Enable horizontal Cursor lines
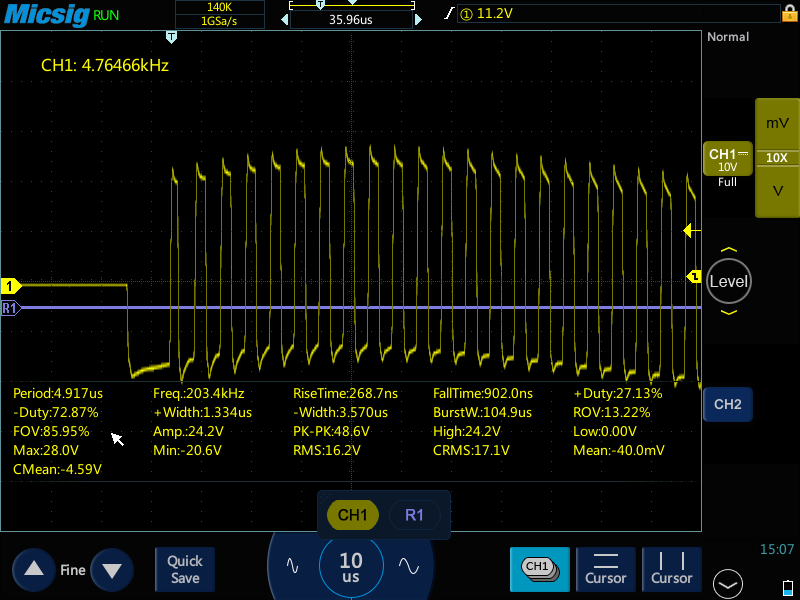 click(606, 569)
